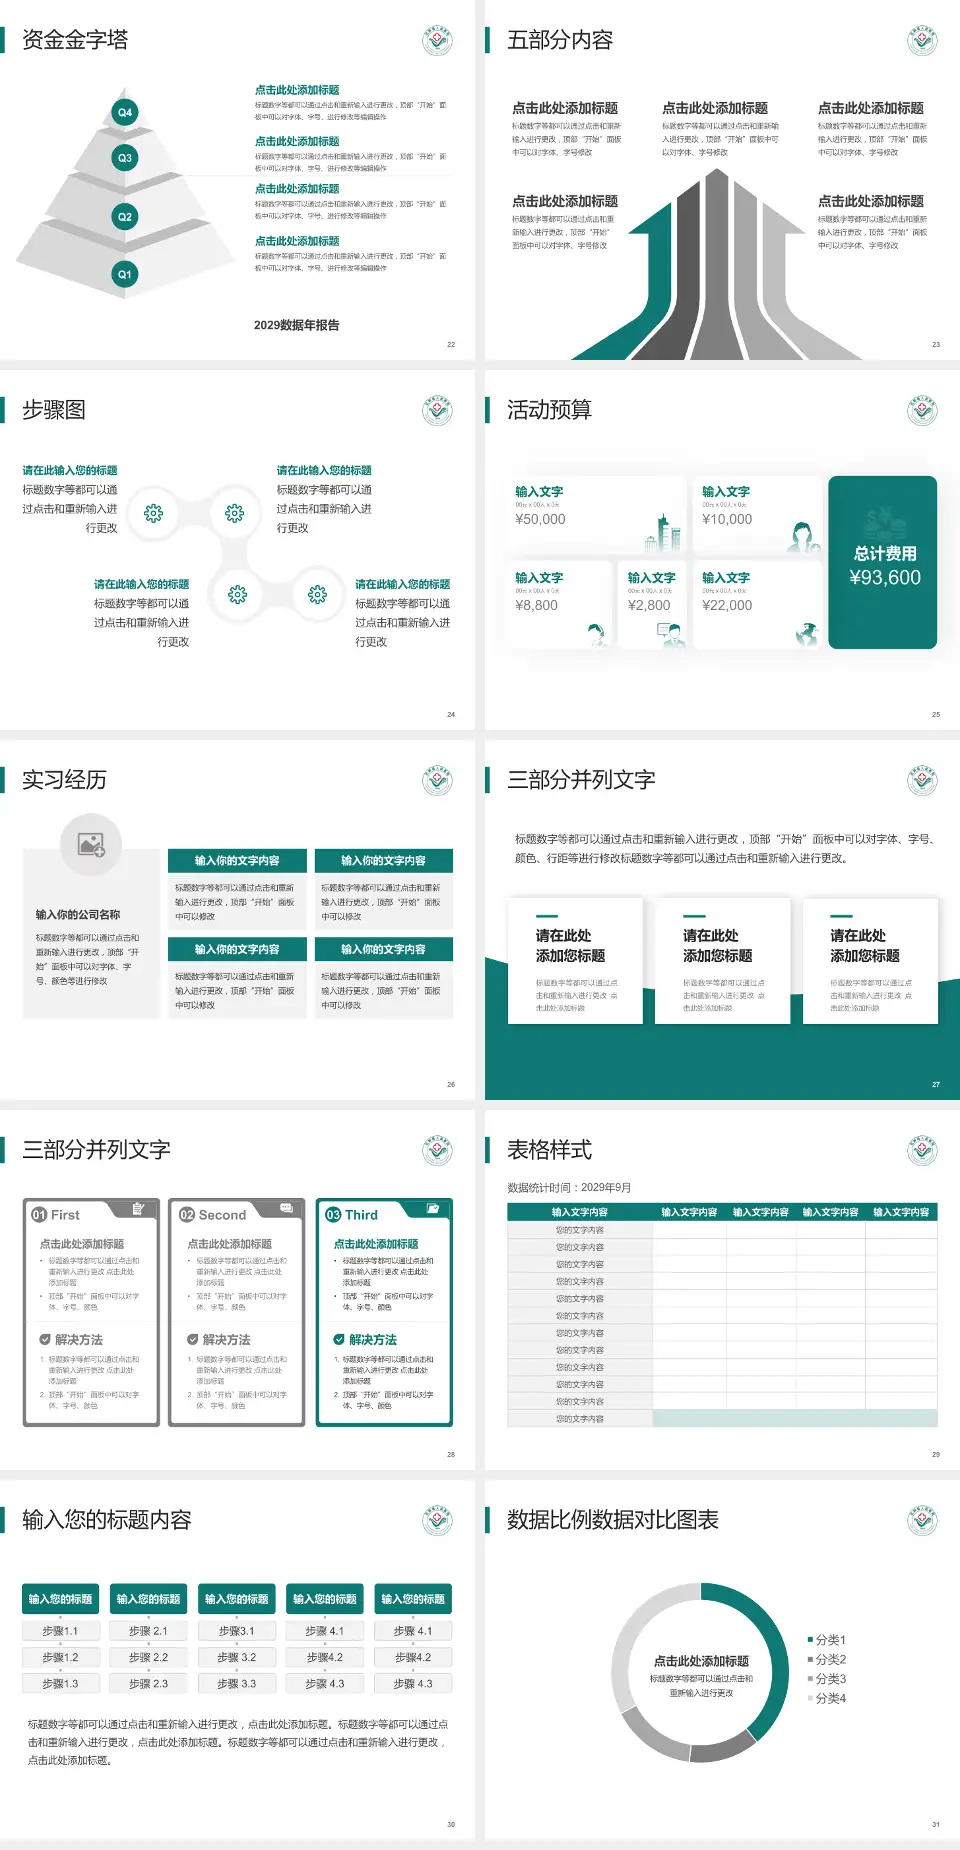Click the clipboard icon on the First card

coord(138,1208)
